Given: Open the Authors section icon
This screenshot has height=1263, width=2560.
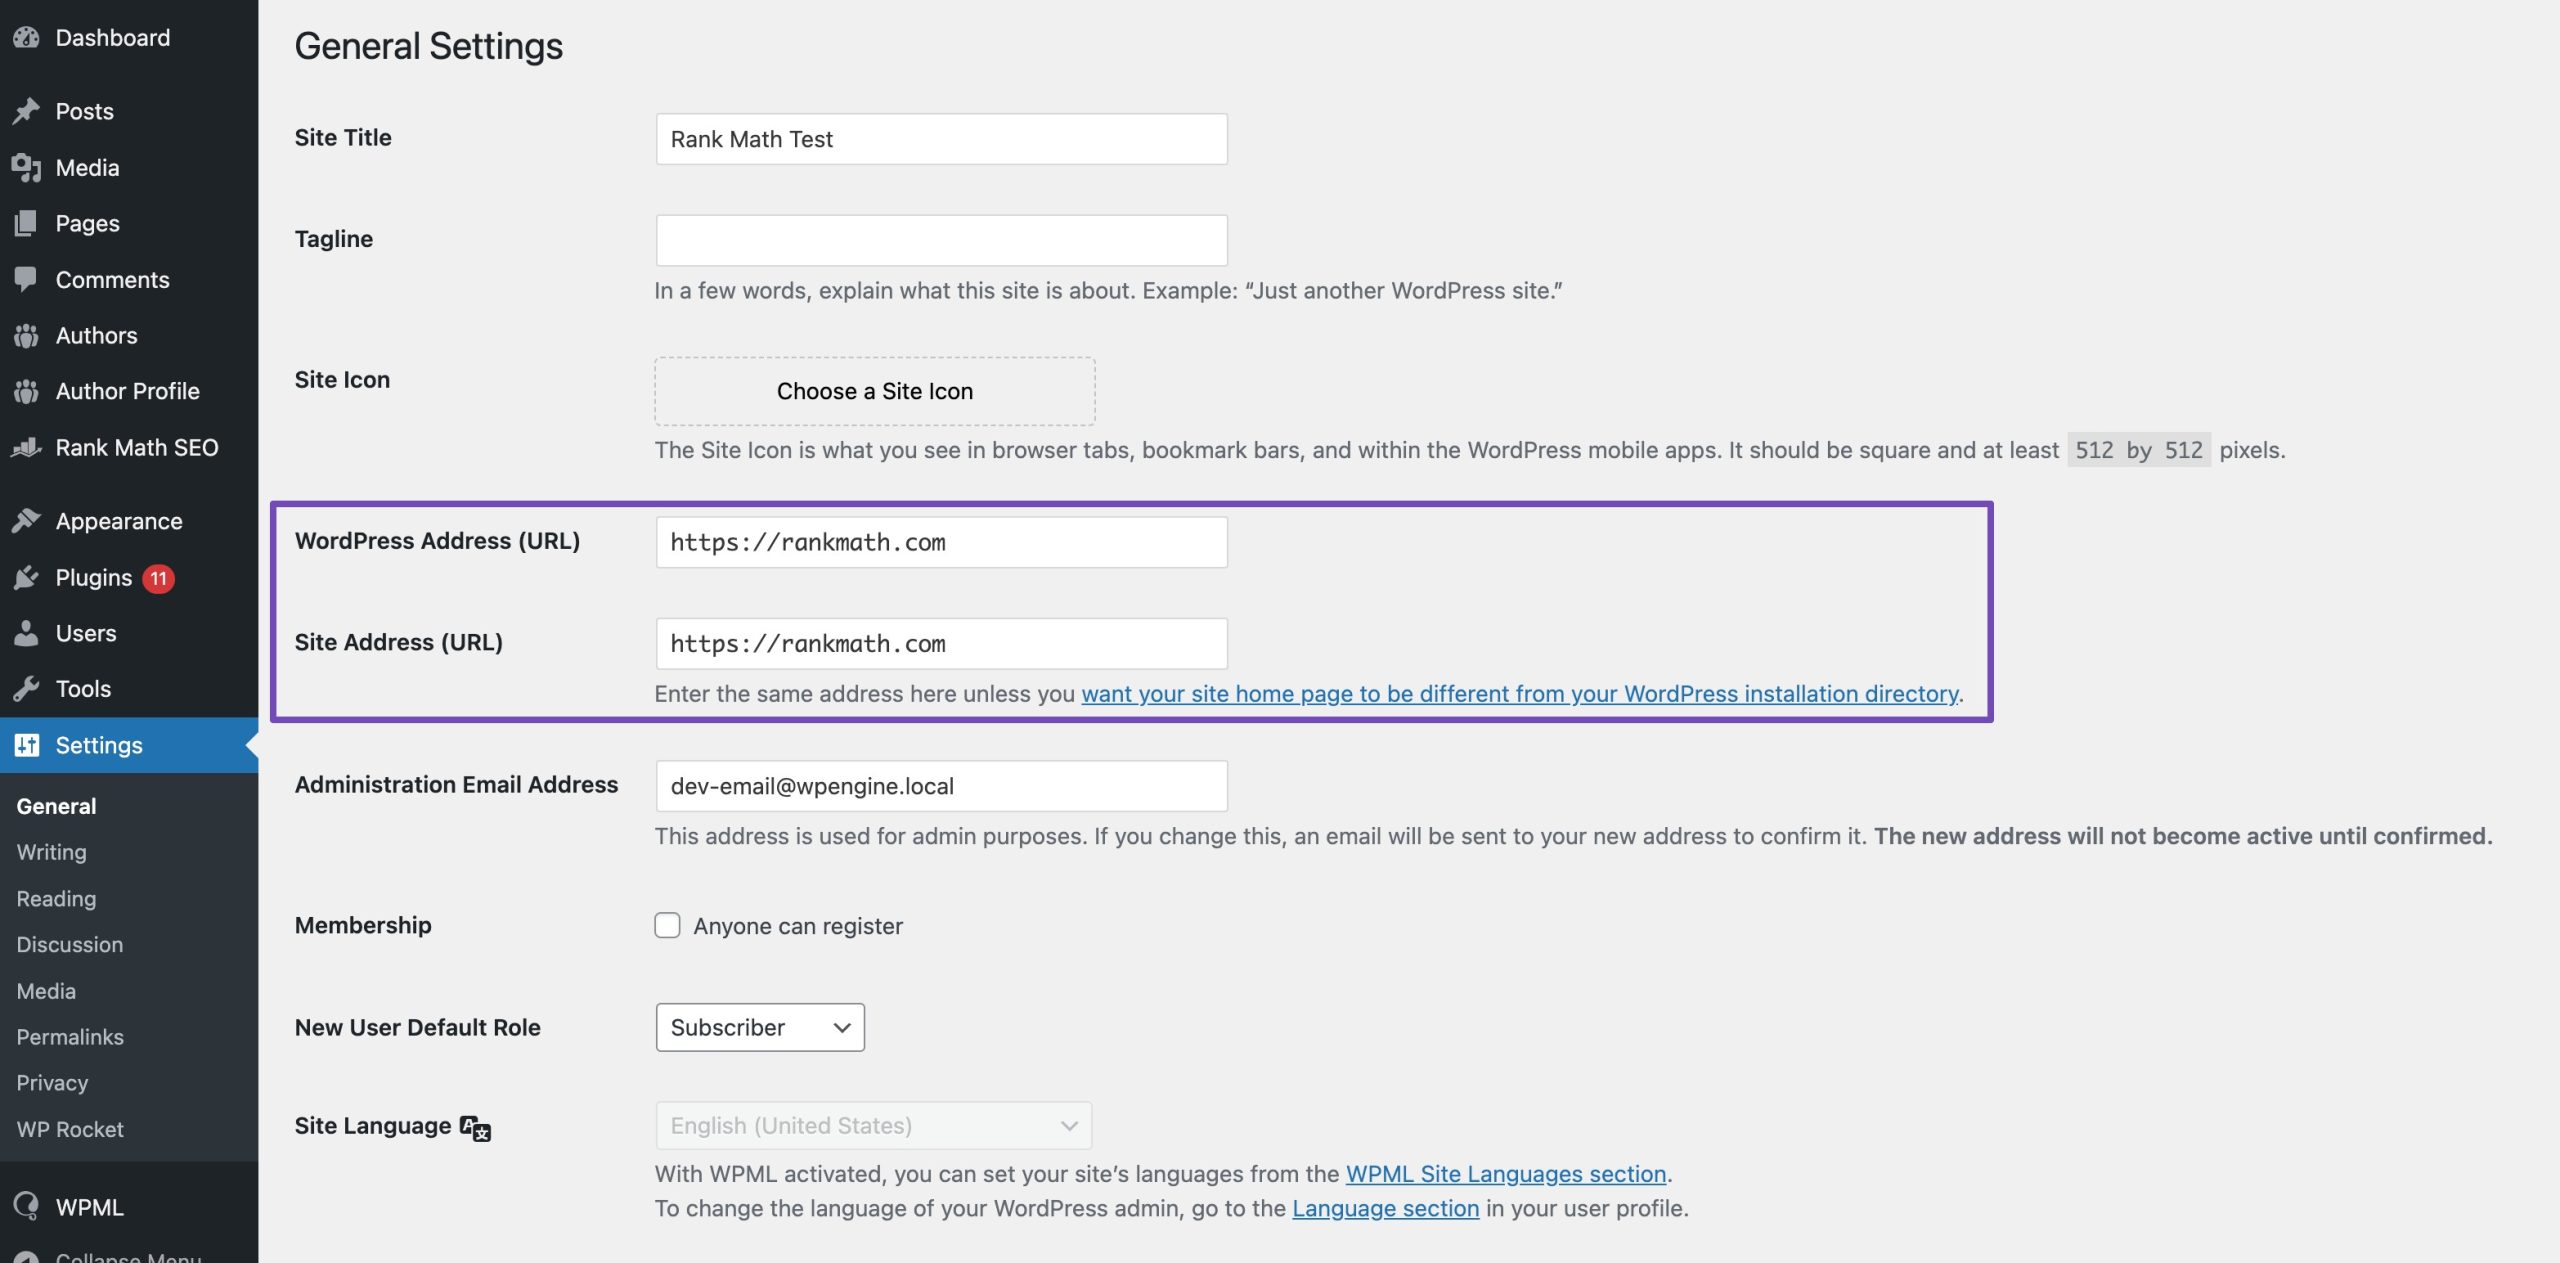Looking at the screenshot, I should click(x=28, y=335).
